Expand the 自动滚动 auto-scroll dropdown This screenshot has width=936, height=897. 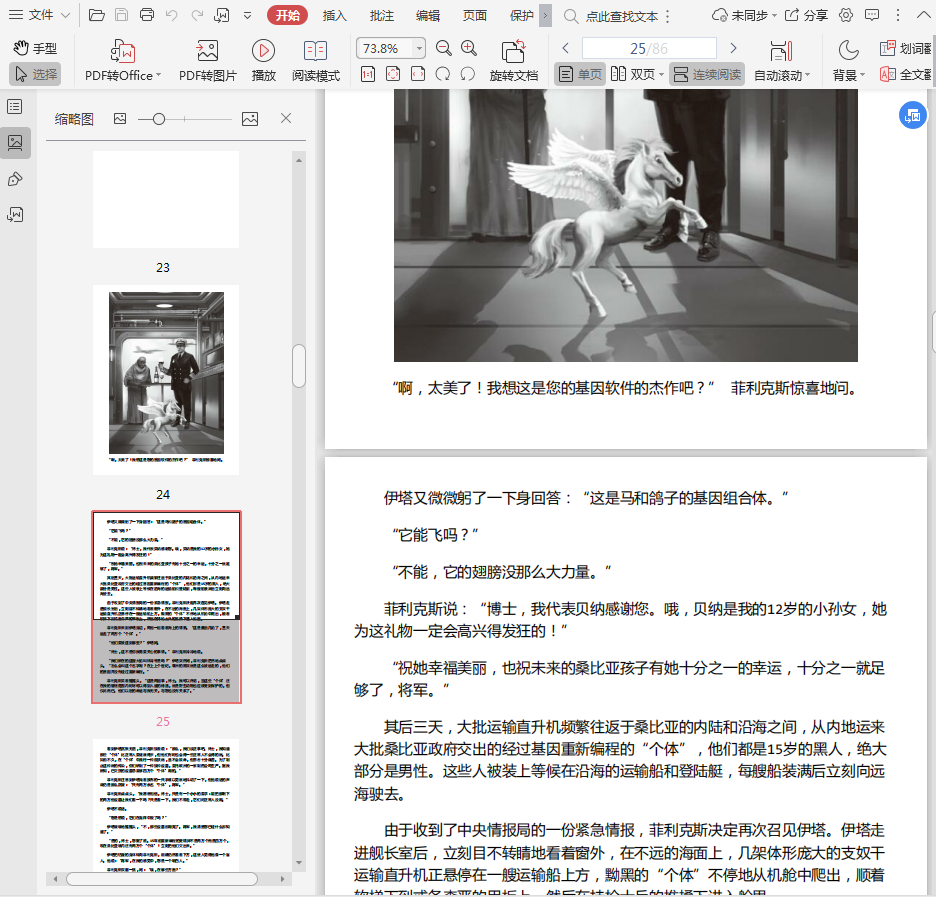pyautogui.click(x=808, y=76)
